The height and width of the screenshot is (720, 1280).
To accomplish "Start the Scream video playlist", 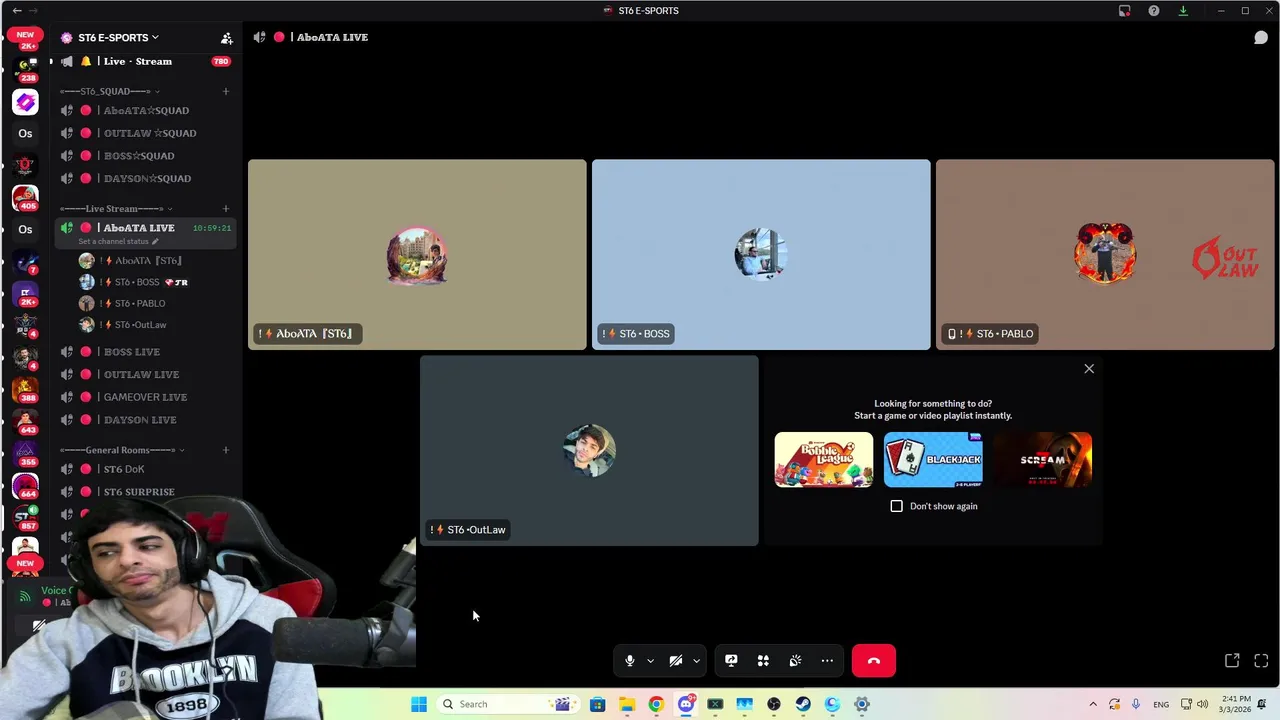I will coord(1042,460).
